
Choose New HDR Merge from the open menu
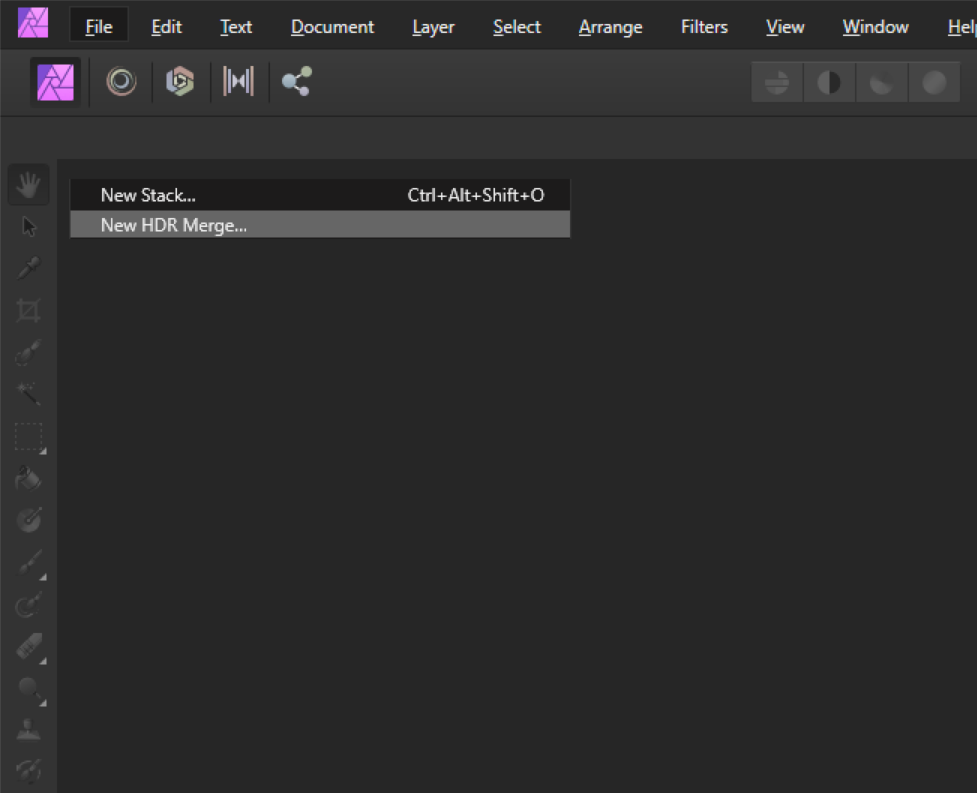pyautogui.click(x=172, y=226)
